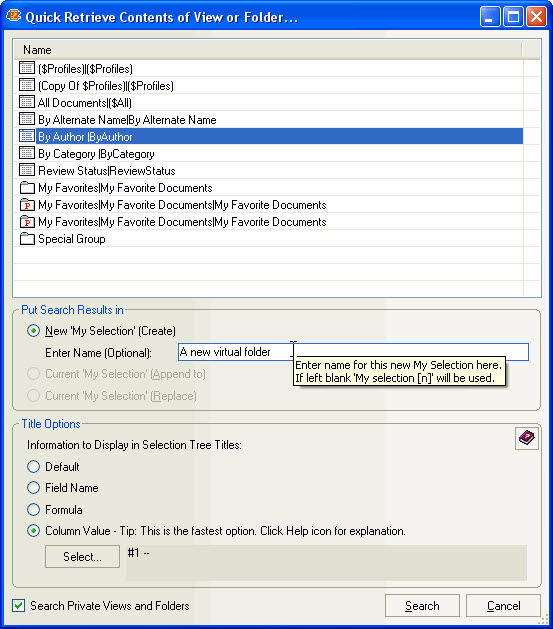Viewport: 553px width, 629px height.
Task: Choose the Field Name title option
Action: point(33,487)
